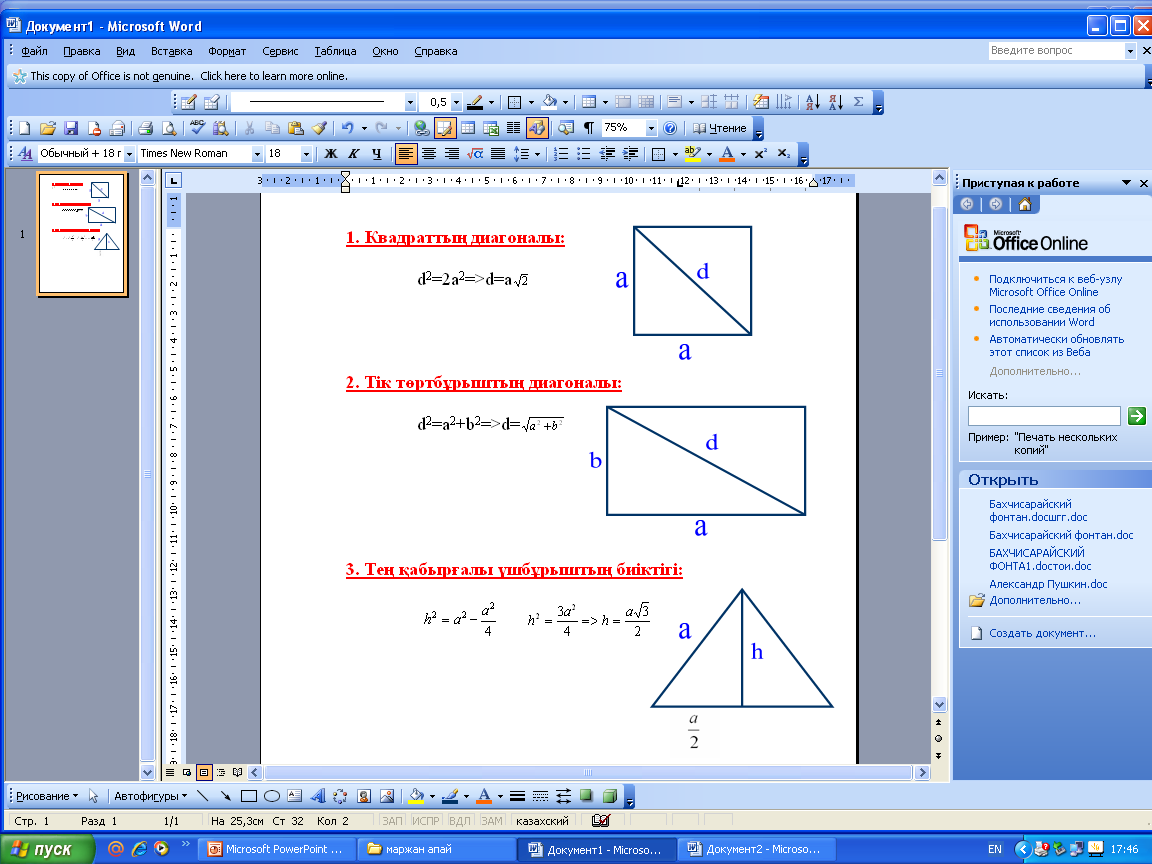Select the WordArt insert icon
Image resolution: width=1152 pixels, height=864 pixels.
317,796
